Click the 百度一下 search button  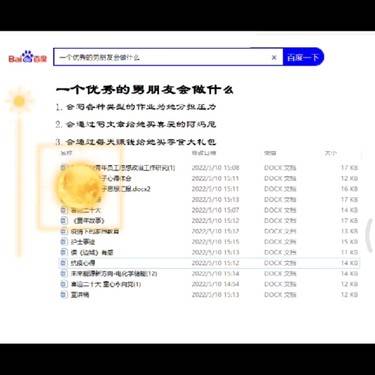pos(303,57)
